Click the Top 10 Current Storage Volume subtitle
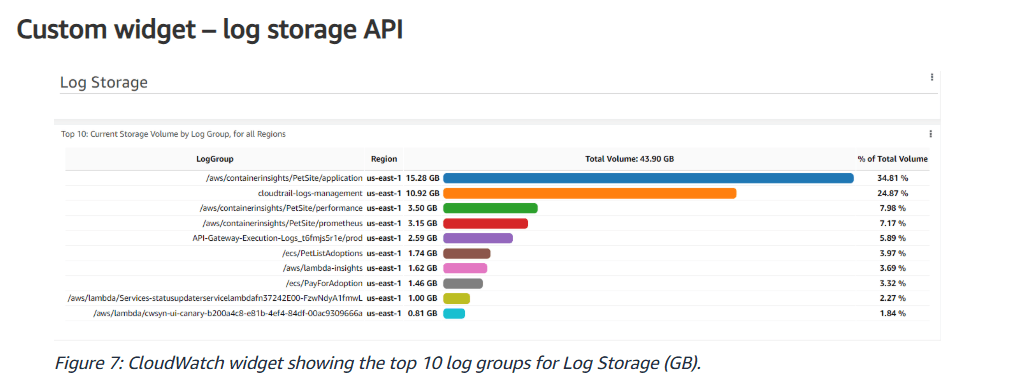The image size is (1010, 388). click(173, 134)
